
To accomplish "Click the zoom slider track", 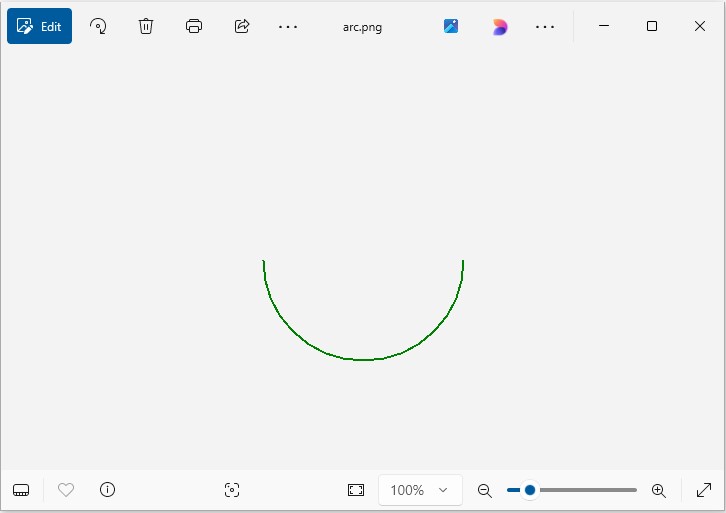I will tap(585, 490).
